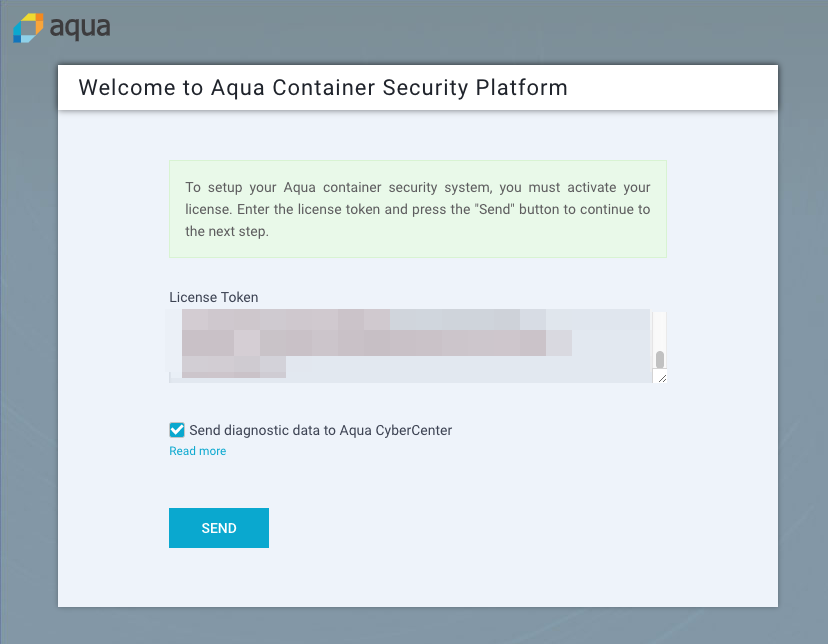
Task: Click the resize grip of the token field
Action: [x=661, y=377]
